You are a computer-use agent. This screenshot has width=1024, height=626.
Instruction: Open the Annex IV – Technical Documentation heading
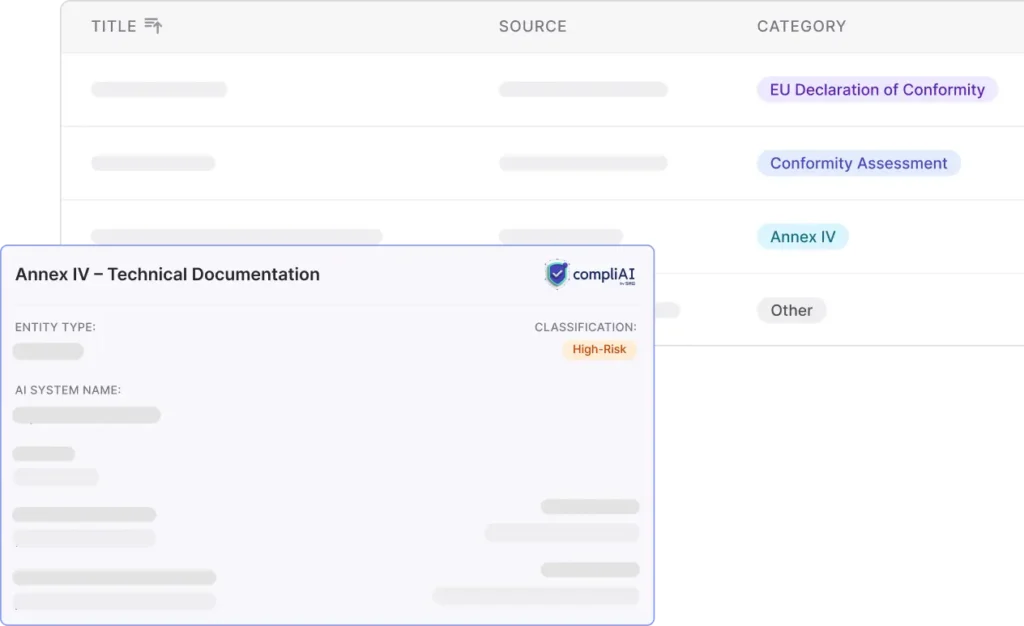click(167, 274)
